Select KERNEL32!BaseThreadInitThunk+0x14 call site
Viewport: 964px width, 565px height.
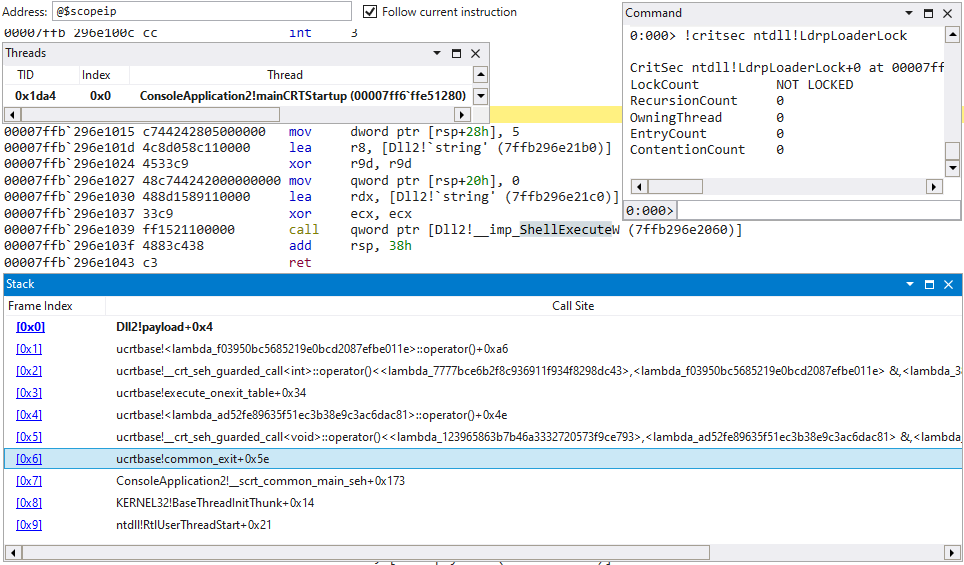tap(215, 503)
